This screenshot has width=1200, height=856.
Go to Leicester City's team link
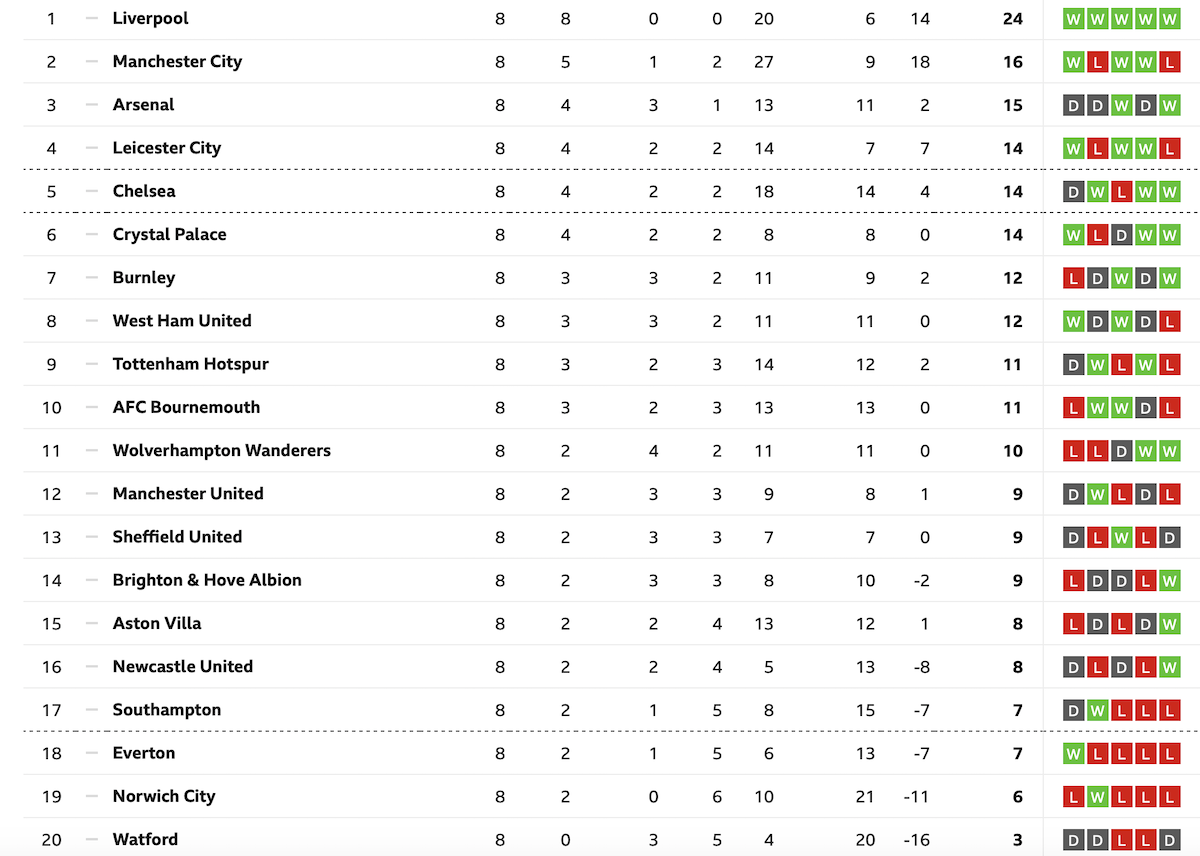[167, 148]
